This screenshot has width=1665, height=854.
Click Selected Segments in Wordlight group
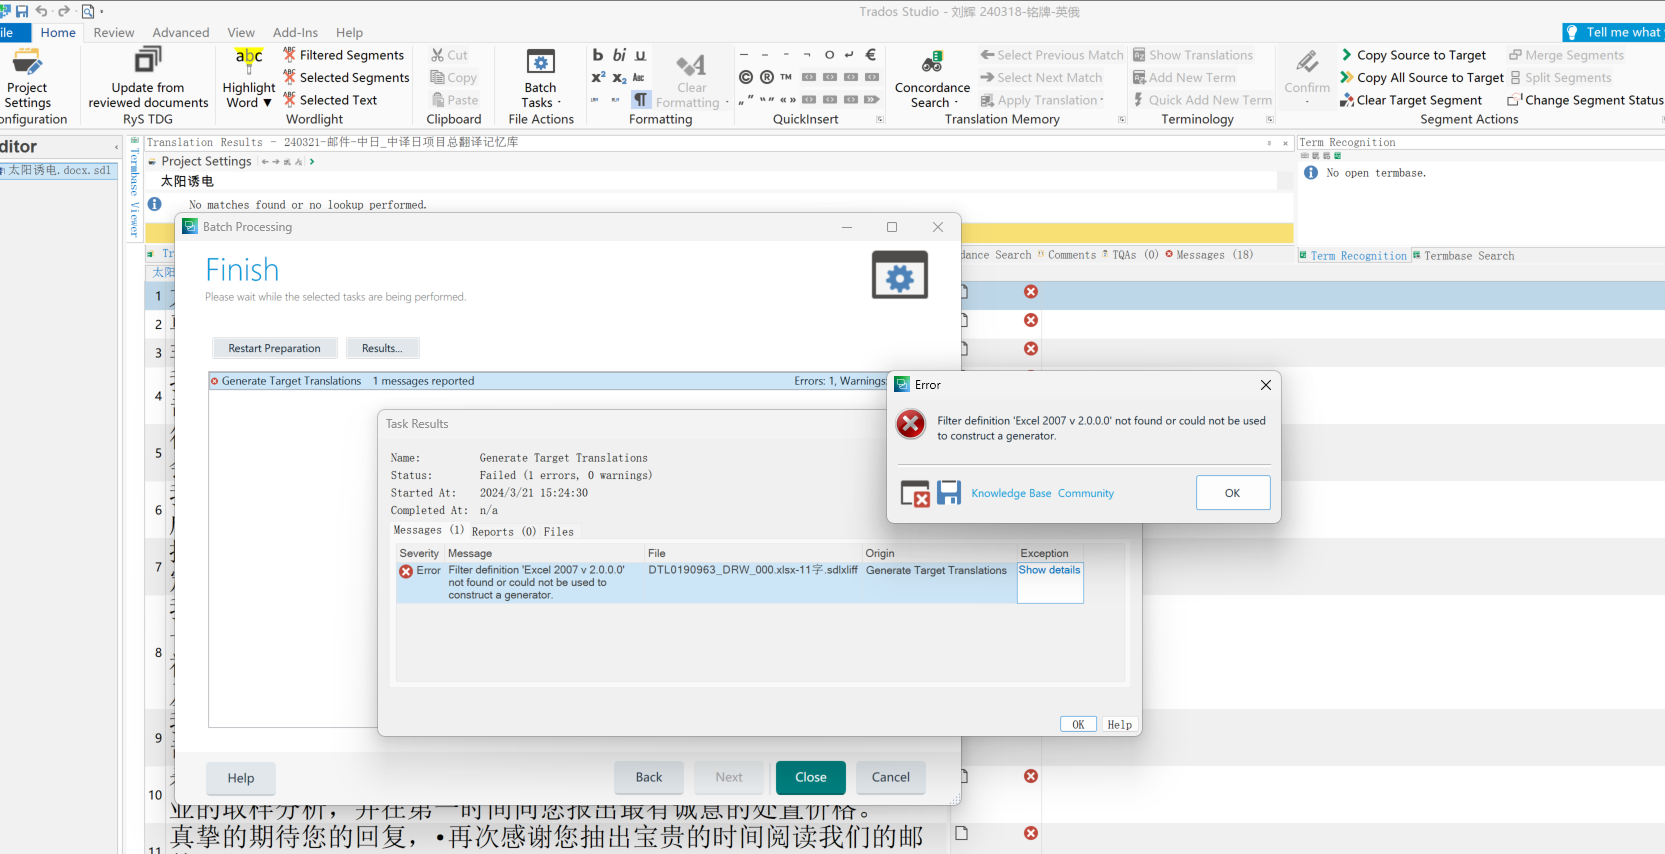tap(346, 77)
